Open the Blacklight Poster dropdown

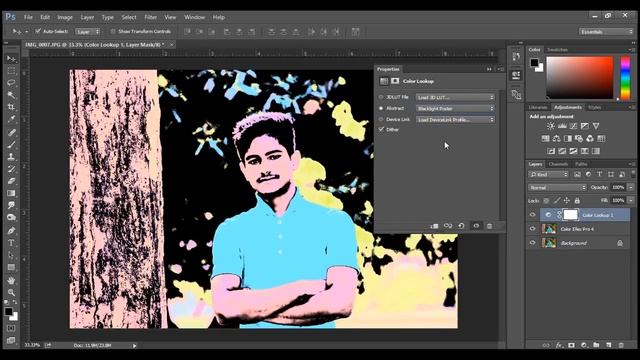click(455, 108)
